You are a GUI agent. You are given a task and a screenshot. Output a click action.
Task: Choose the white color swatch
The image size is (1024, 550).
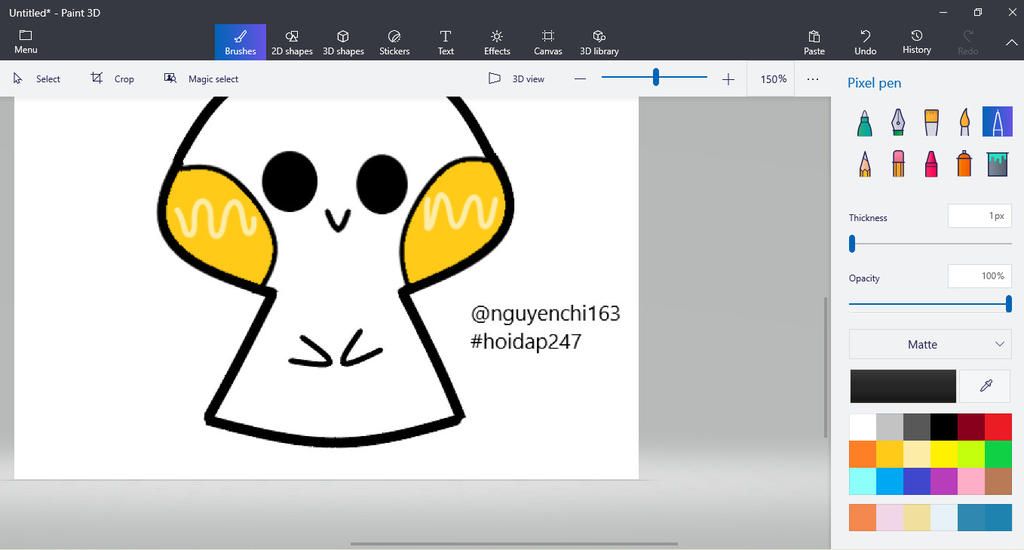pos(863,427)
